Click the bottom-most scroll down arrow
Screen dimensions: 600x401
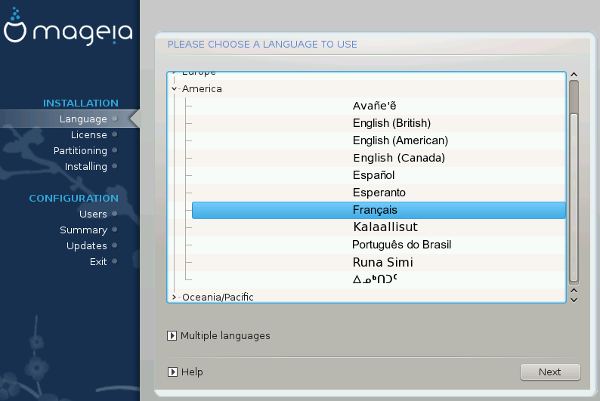pyautogui.click(x=574, y=300)
